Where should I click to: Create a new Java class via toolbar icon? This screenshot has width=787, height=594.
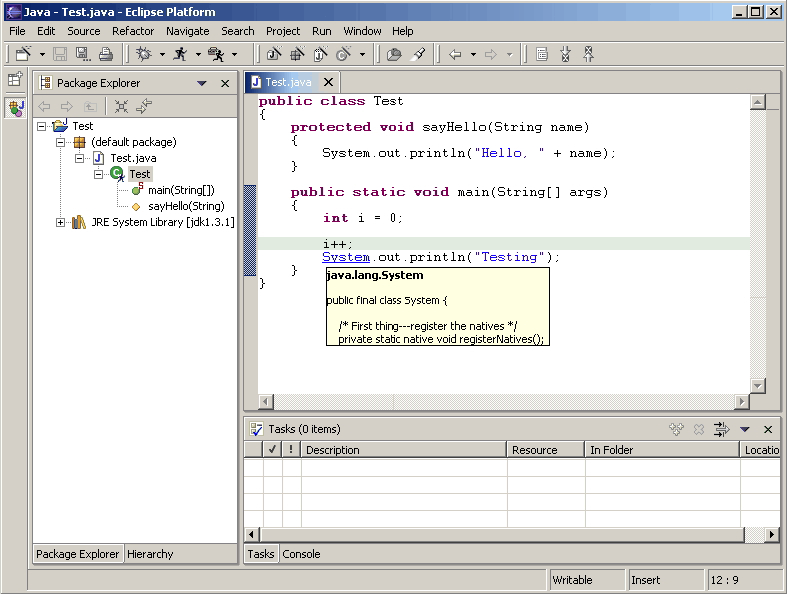coord(344,54)
